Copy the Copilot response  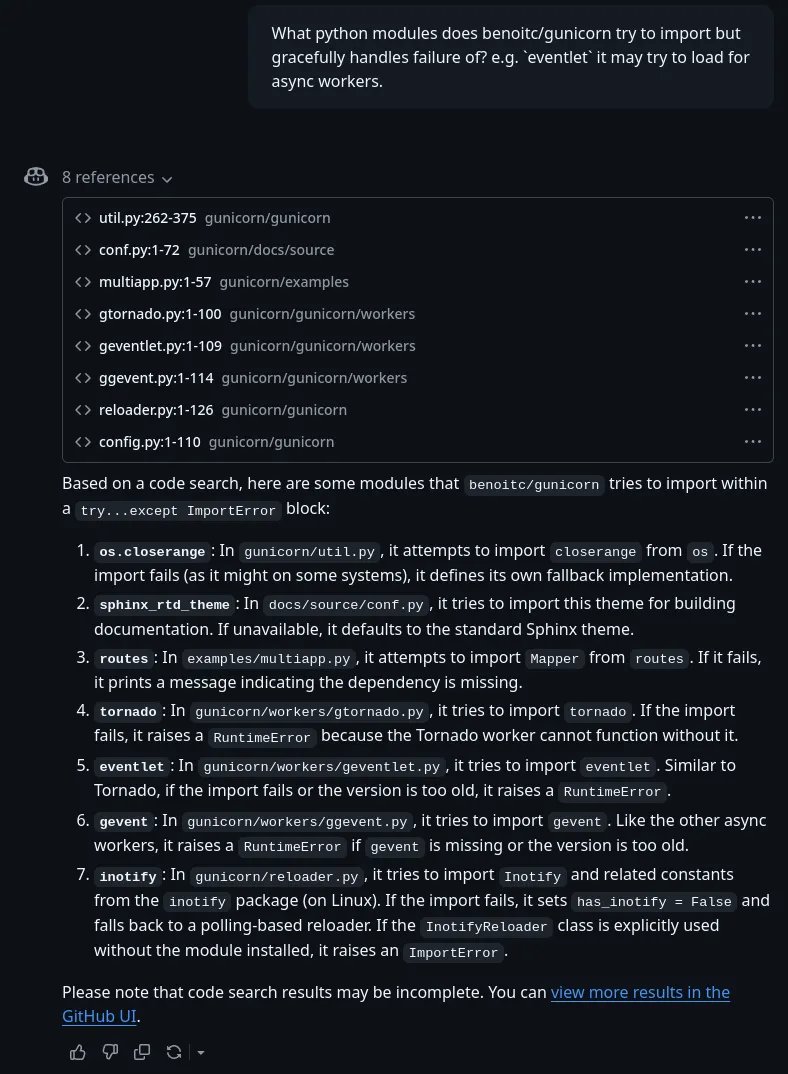click(142, 1051)
